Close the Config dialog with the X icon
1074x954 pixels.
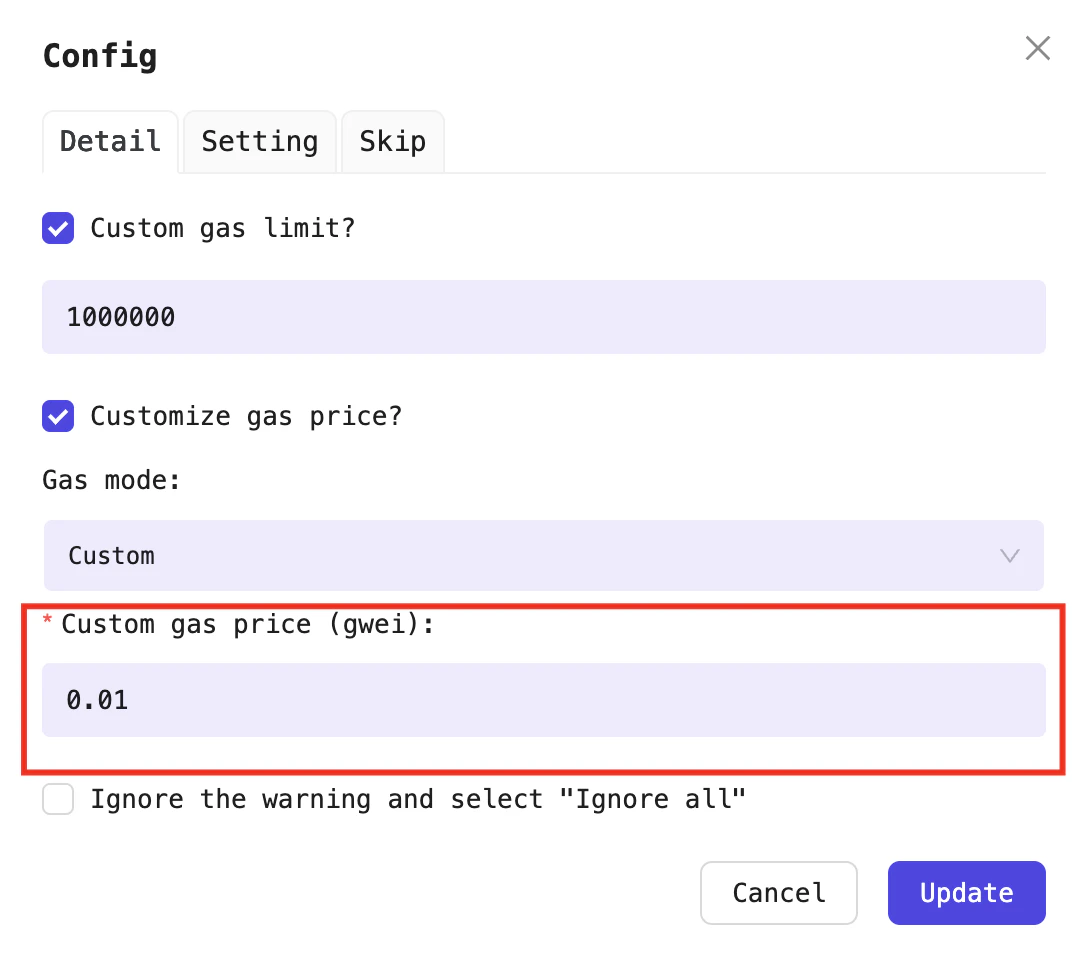point(1037,49)
